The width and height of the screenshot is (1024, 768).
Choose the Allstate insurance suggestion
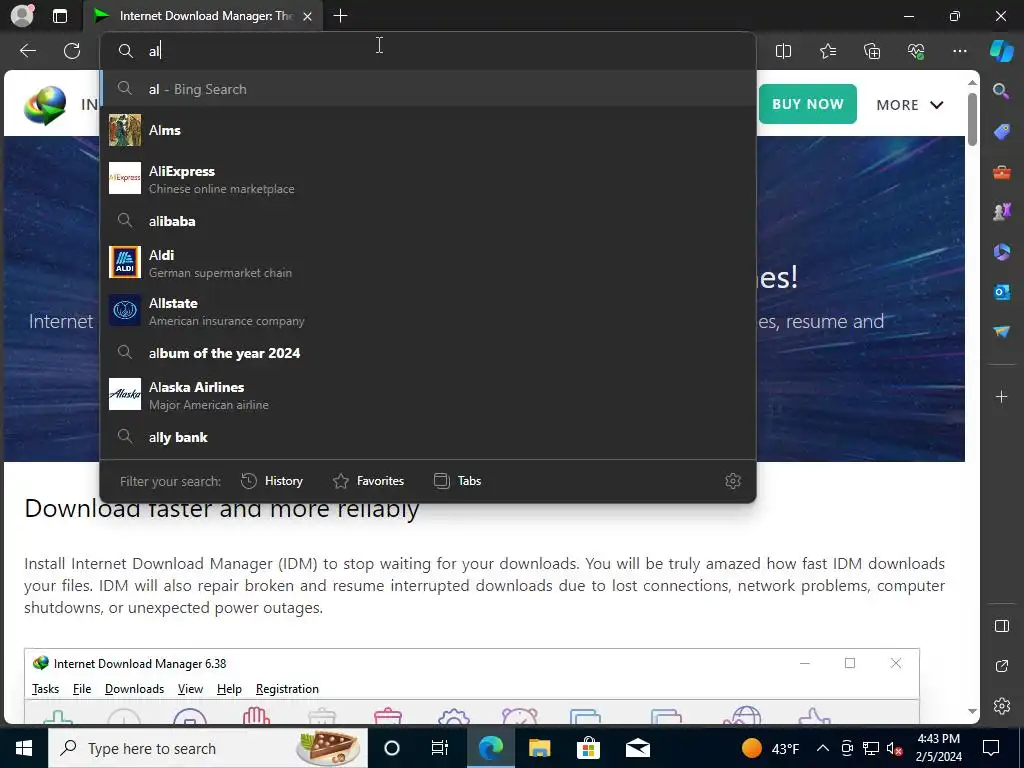point(428,311)
